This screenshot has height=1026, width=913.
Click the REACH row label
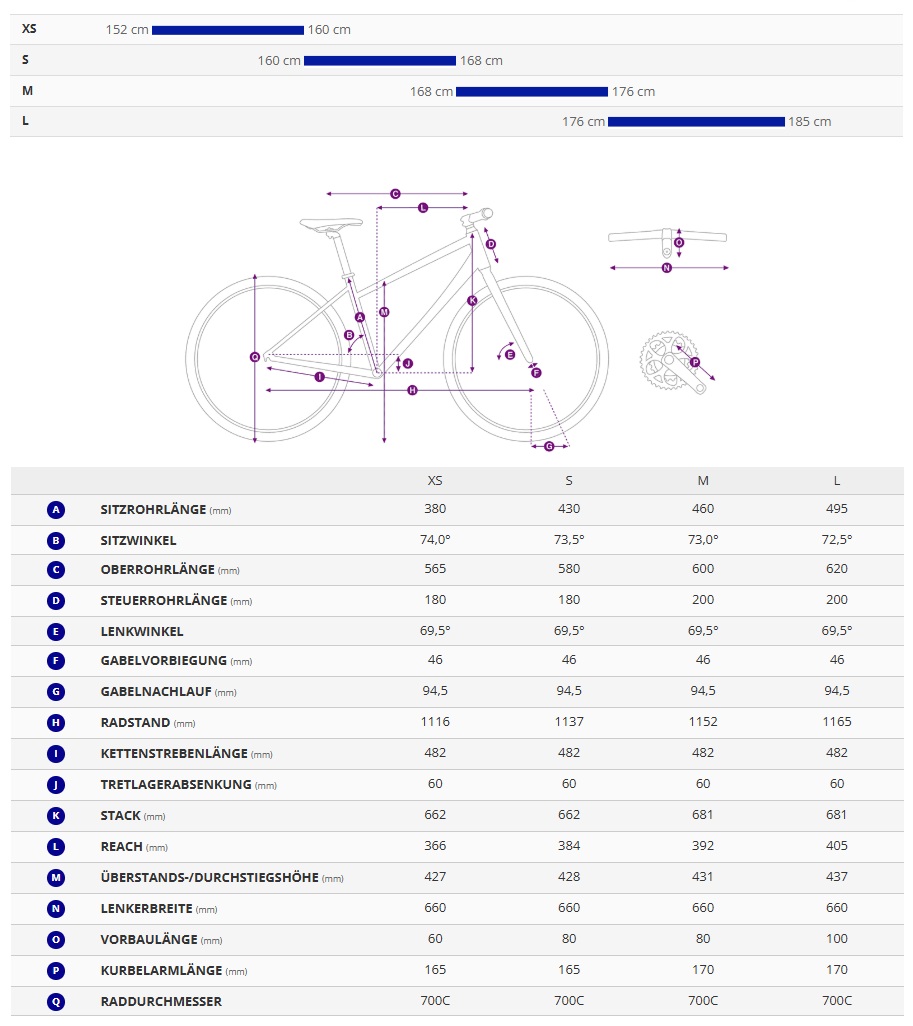click(122, 847)
